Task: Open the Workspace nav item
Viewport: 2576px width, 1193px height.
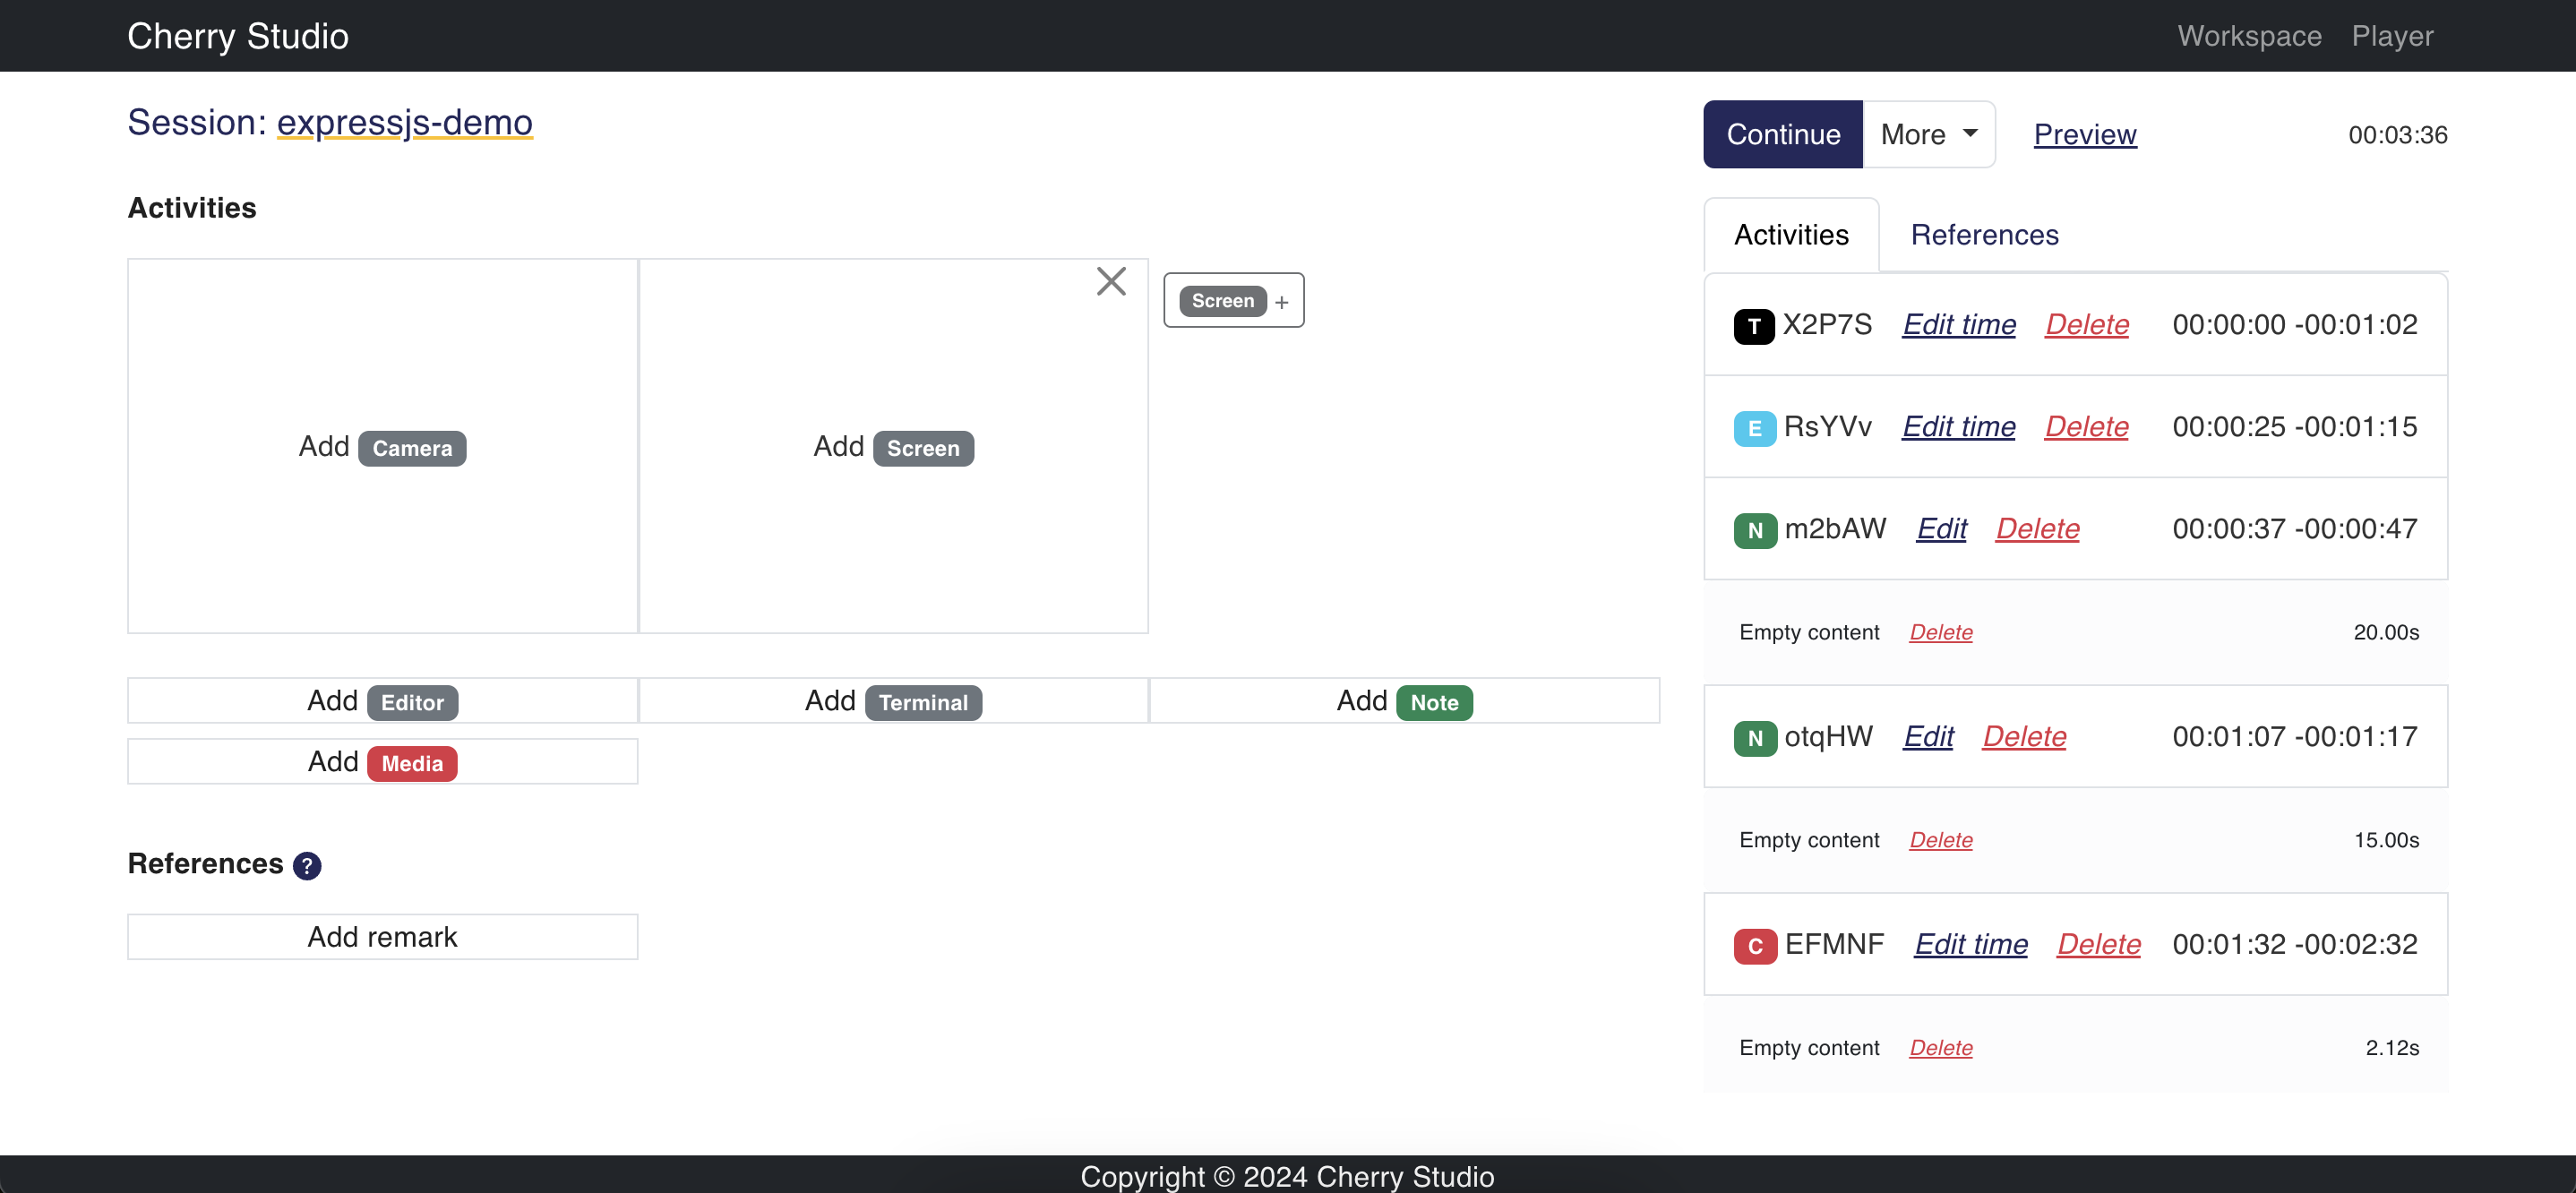Action: tap(2249, 36)
